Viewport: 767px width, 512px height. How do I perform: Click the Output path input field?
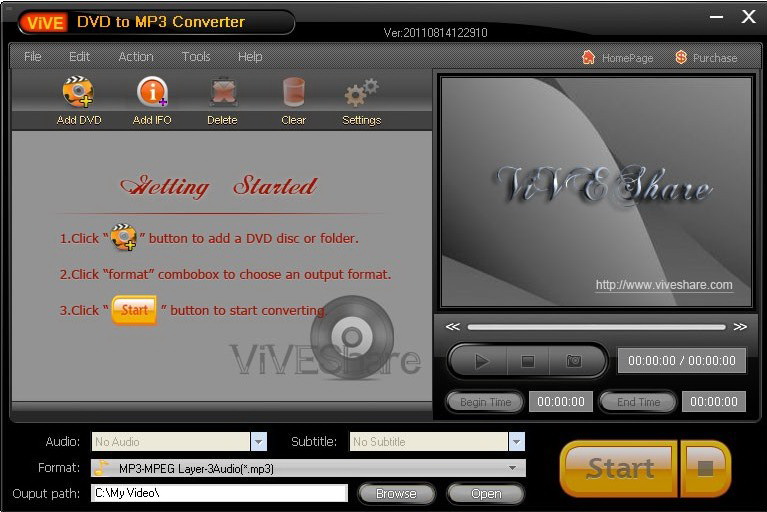(x=219, y=493)
